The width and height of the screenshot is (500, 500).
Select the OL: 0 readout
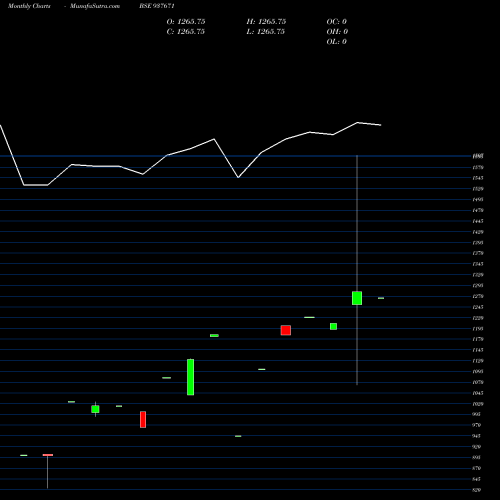tap(337, 42)
